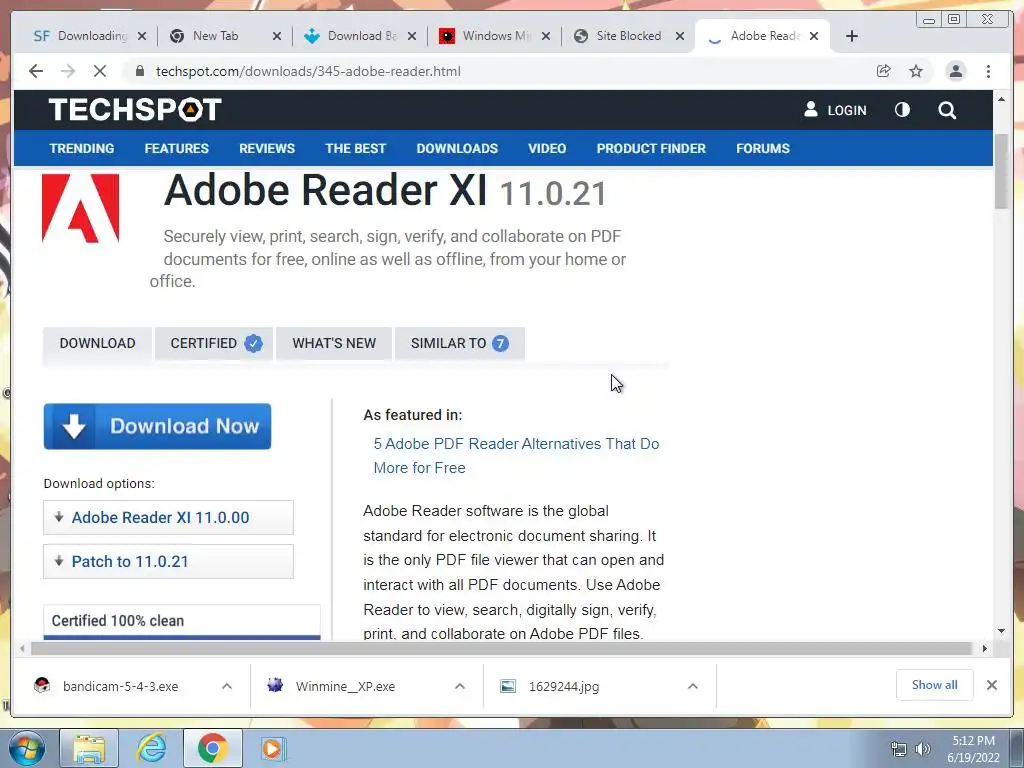Open FEATURES in TechSpot navigation
Image resolution: width=1024 pixels, height=768 pixels.
[x=176, y=148]
